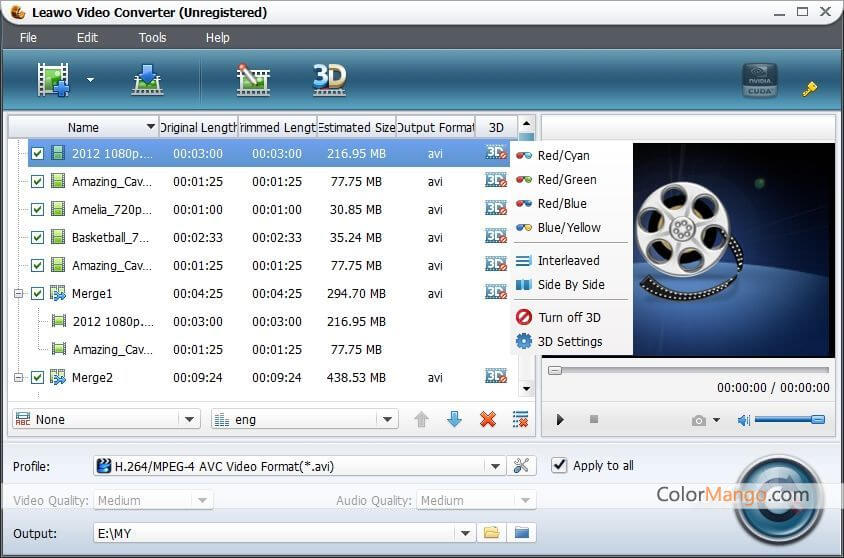The height and width of the screenshot is (558, 844).
Task: Choose Red/Blue 3D mode
Action: click(571, 203)
